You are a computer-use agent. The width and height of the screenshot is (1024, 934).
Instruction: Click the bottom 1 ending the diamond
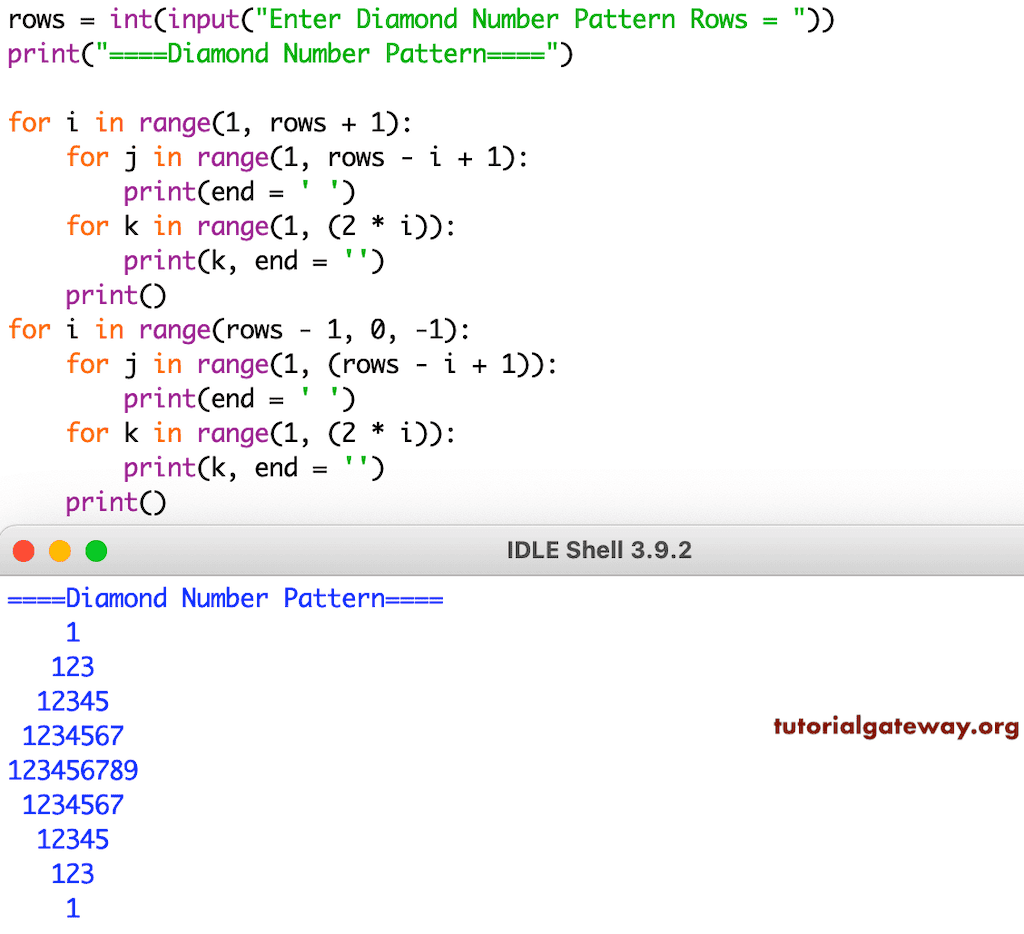(72, 908)
